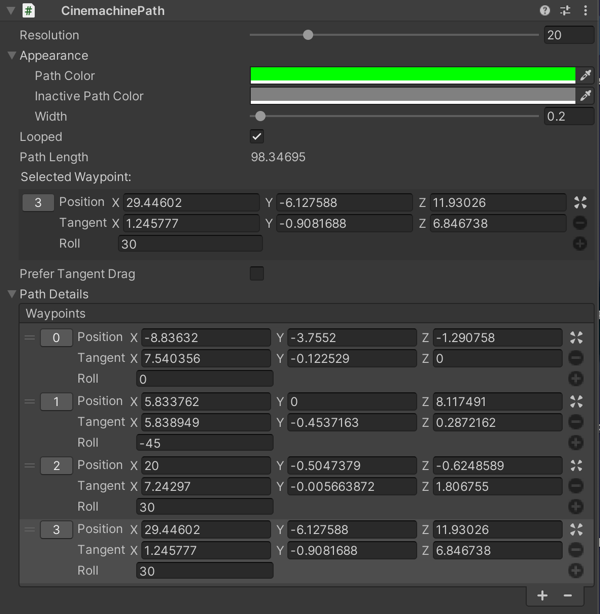Open the CinemachinePath help reference icon
600x614 pixels.
coord(545,10)
